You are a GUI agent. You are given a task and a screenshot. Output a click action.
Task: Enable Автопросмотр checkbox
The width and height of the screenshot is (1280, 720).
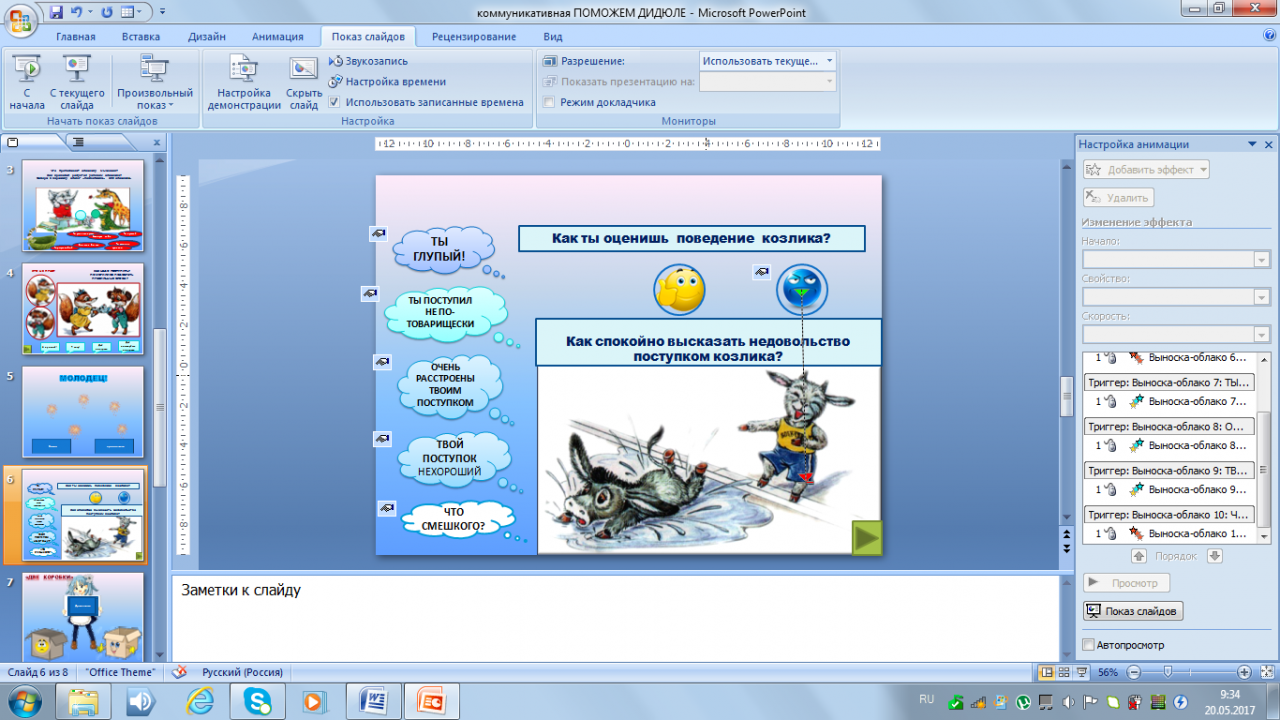1089,645
